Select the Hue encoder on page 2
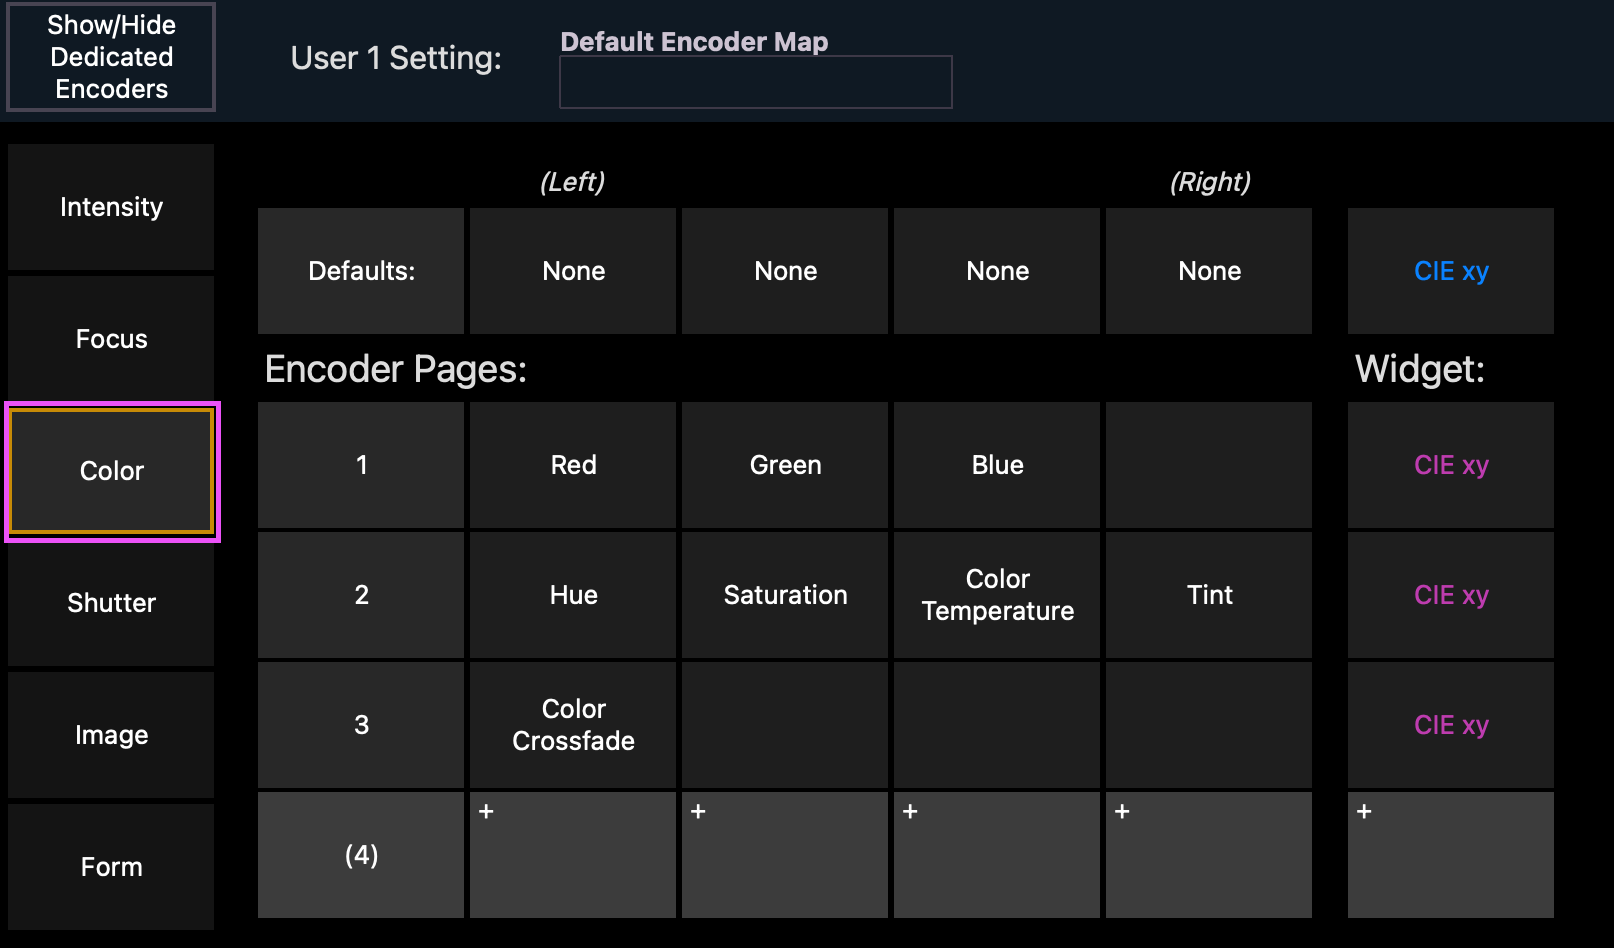1614x948 pixels. click(572, 595)
